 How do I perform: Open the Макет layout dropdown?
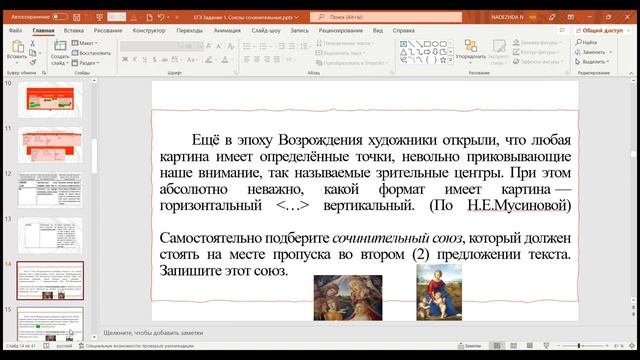coord(85,43)
